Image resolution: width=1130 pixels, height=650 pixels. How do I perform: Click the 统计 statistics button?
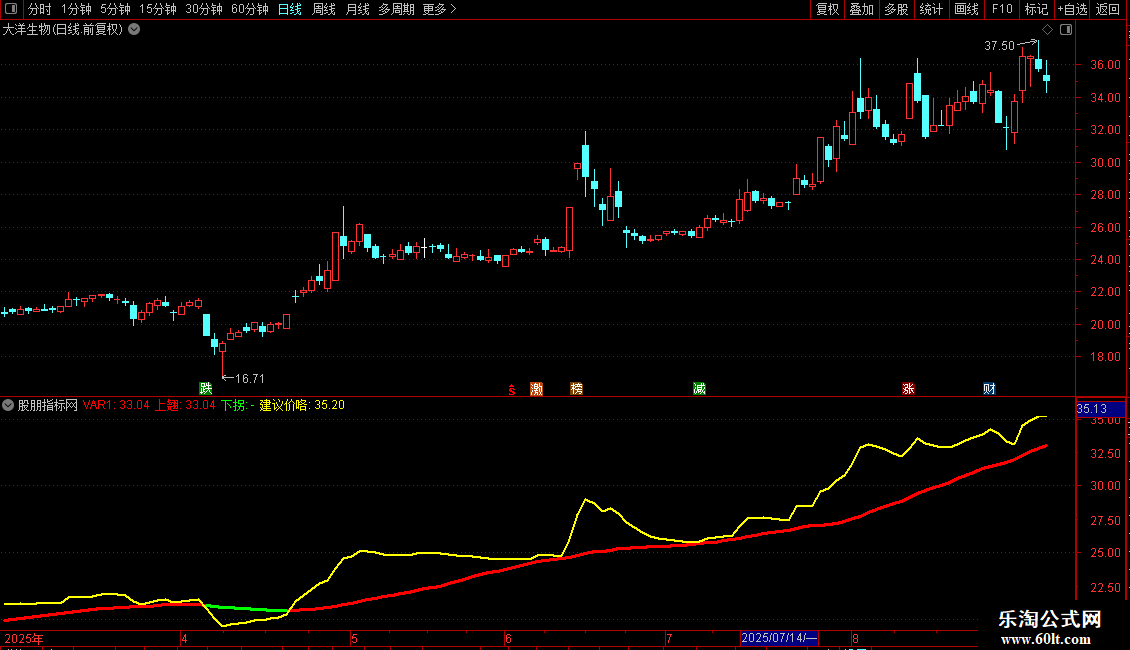(931, 9)
